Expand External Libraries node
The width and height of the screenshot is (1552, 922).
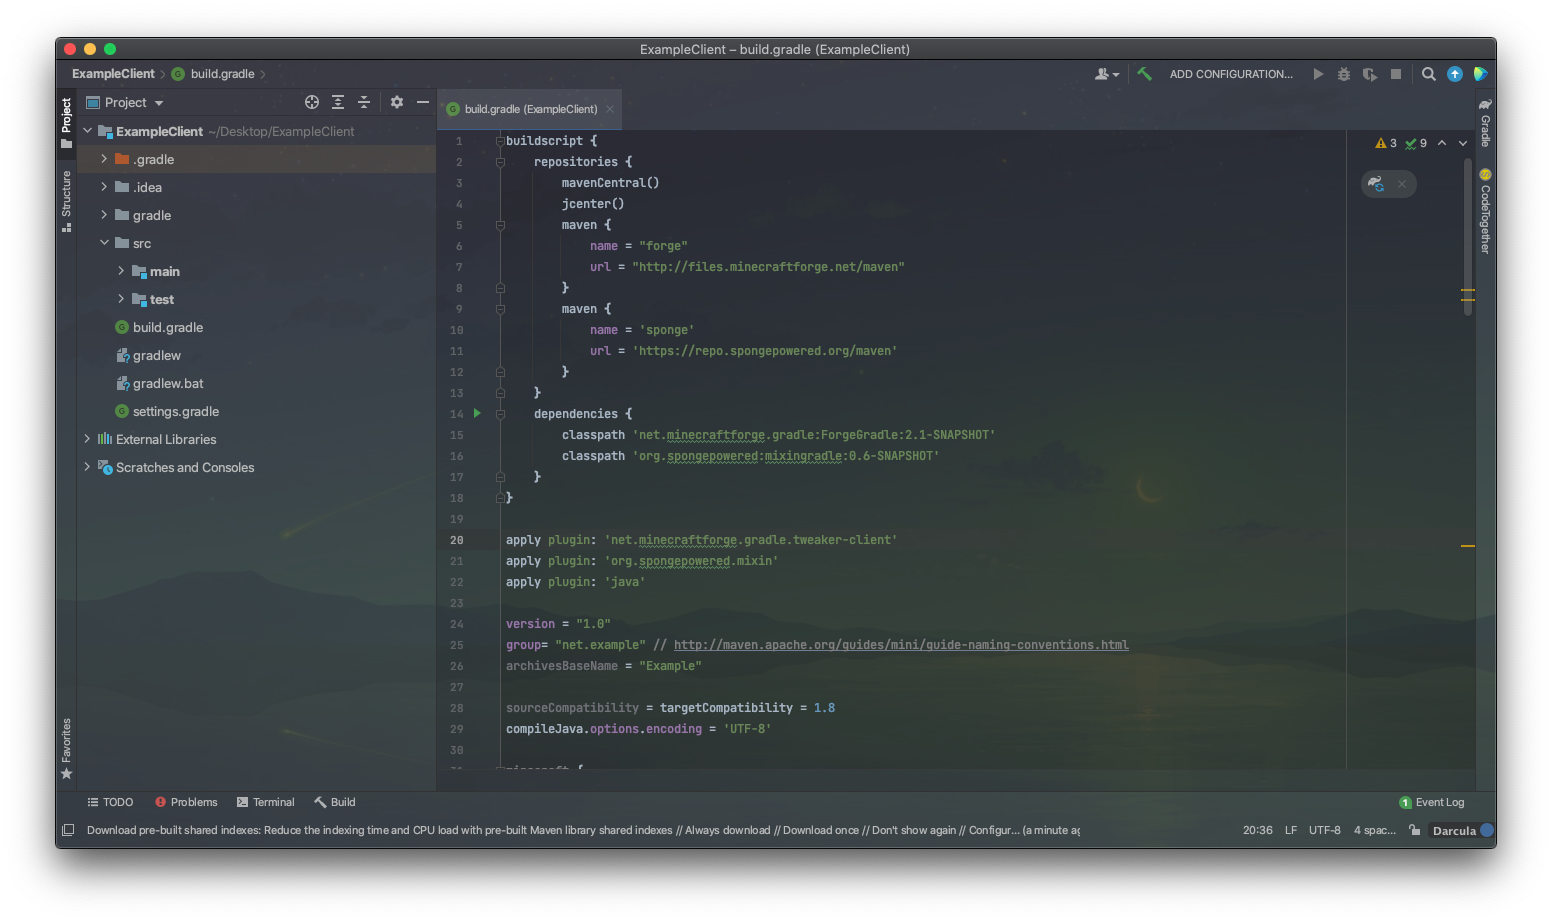[x=87, y=439]
